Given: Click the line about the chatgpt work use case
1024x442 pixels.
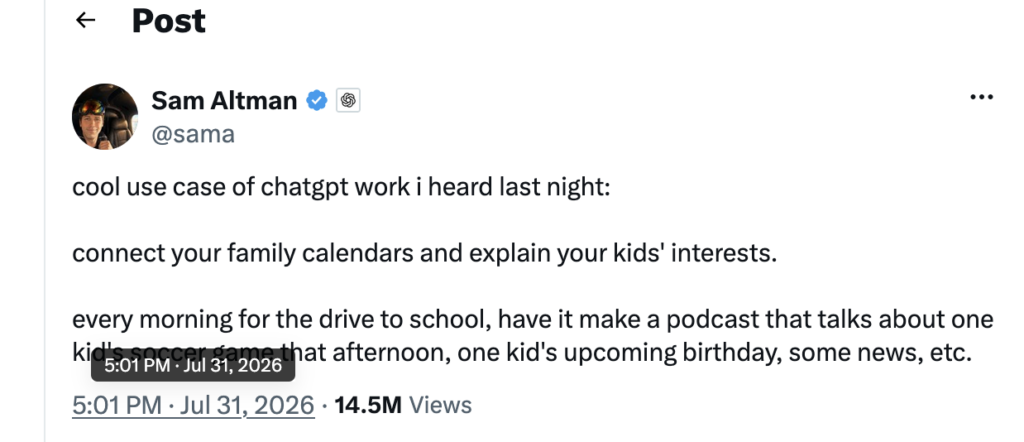Looking at the screenshot, I should 341,187.
